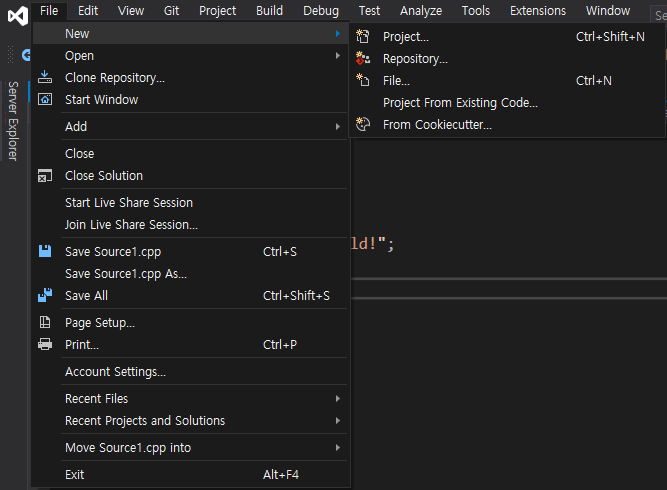Expand the Recent Files submenu arrow

click(x=338, y=399)
